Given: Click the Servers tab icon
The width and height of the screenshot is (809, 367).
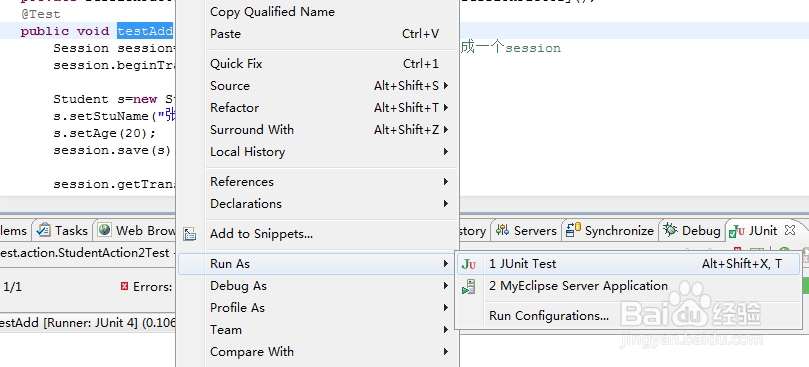Looking at the screenshot, I should 503,230.
